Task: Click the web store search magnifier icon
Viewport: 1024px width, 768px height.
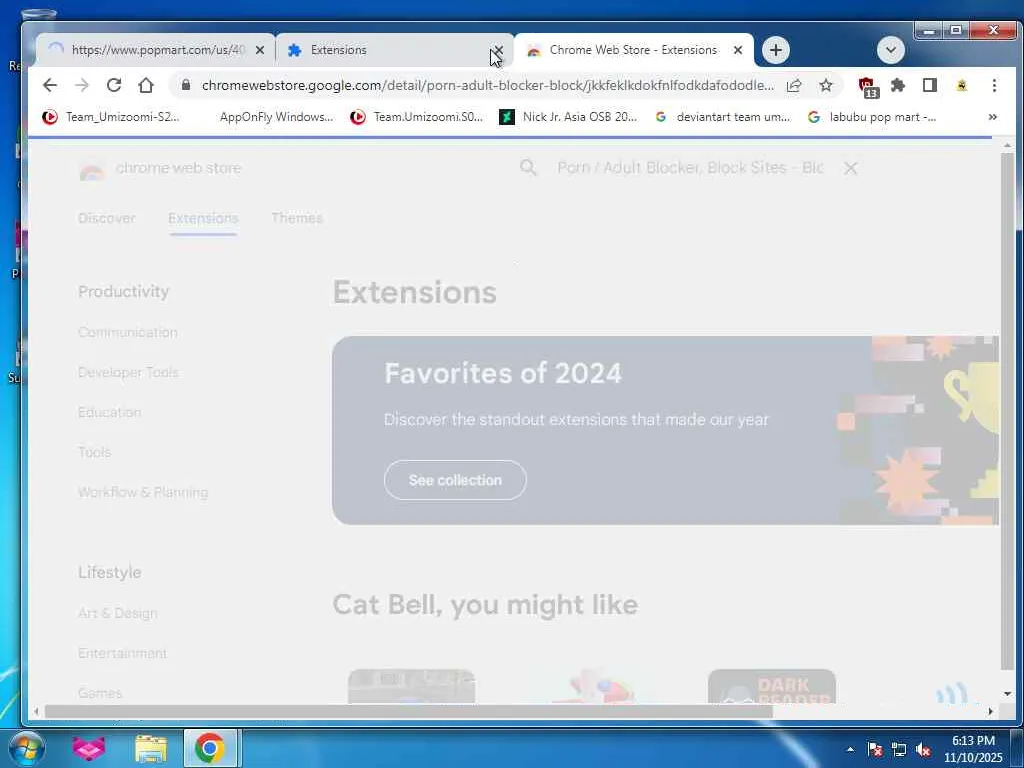Action: [x=528, y=168]
